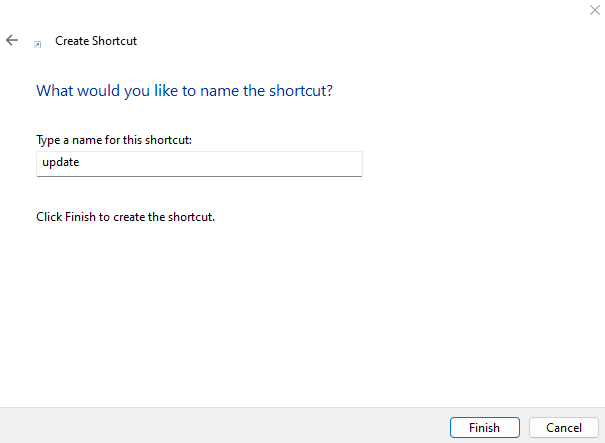Go back with the left arrow icon
The image size is (605, 443).
point(12,40)
